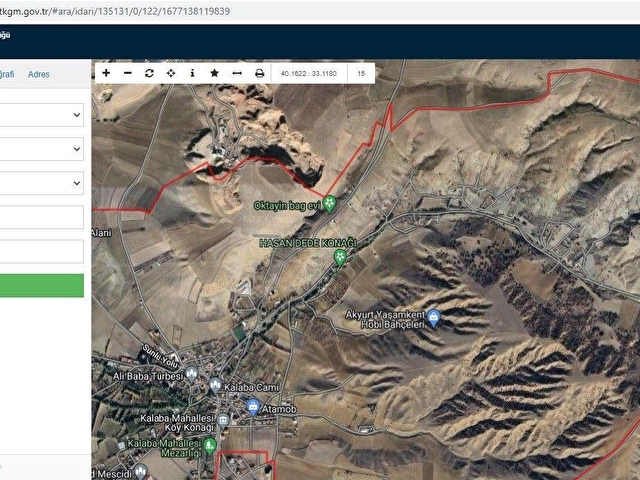Click the second empty text field
The width and height of the screenshot is (640, 480).
pos(41,251)
